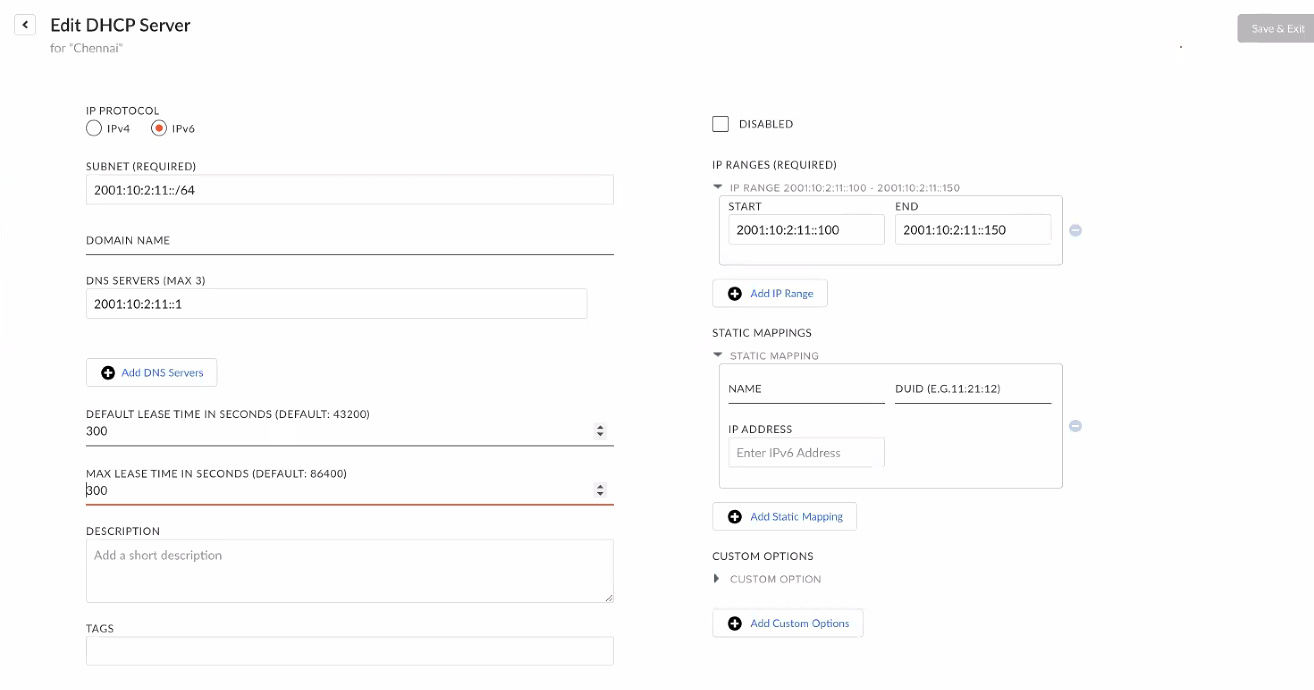Click the static mapping IP Address field
The height and width of the screenshot is (690, 1314).
pyautogui.click(x=806, y=453)
